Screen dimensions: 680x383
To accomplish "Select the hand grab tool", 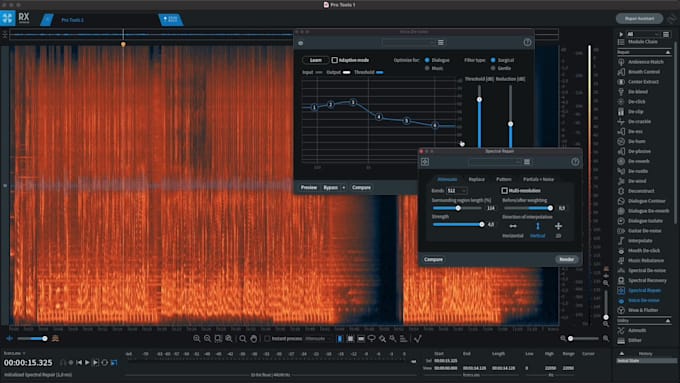I will [x=254, y=339].
